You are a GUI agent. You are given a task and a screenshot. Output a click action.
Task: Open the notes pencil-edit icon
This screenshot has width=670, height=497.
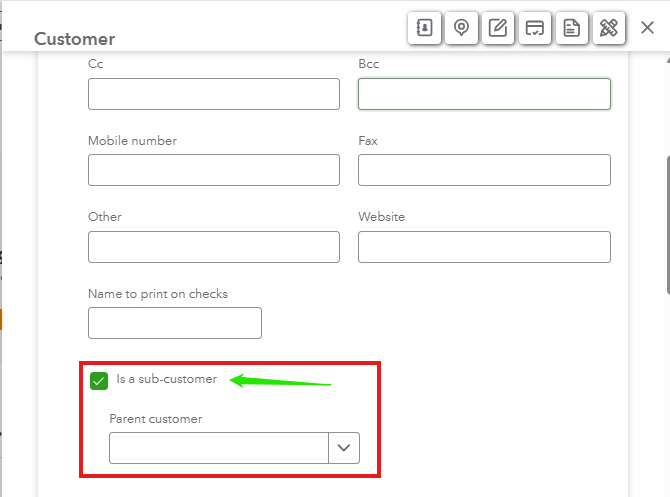[x=498, y=28]
